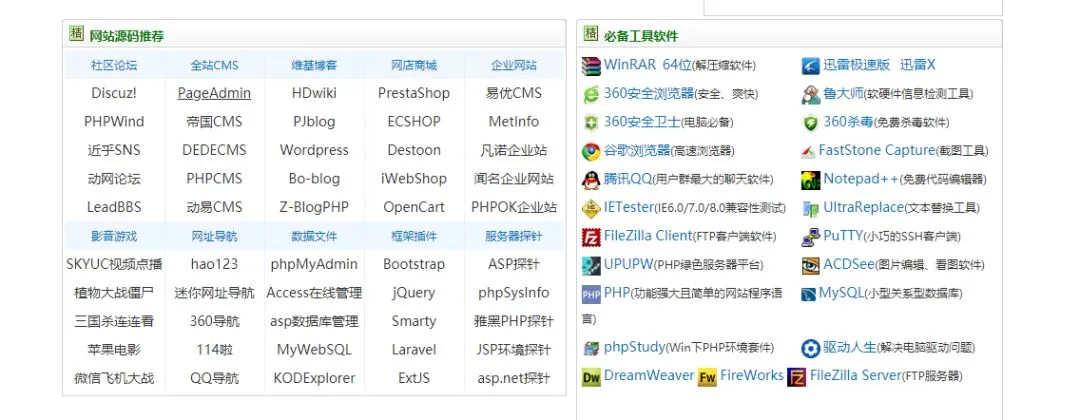Click the UltraReplace icon

pos(811,209)
